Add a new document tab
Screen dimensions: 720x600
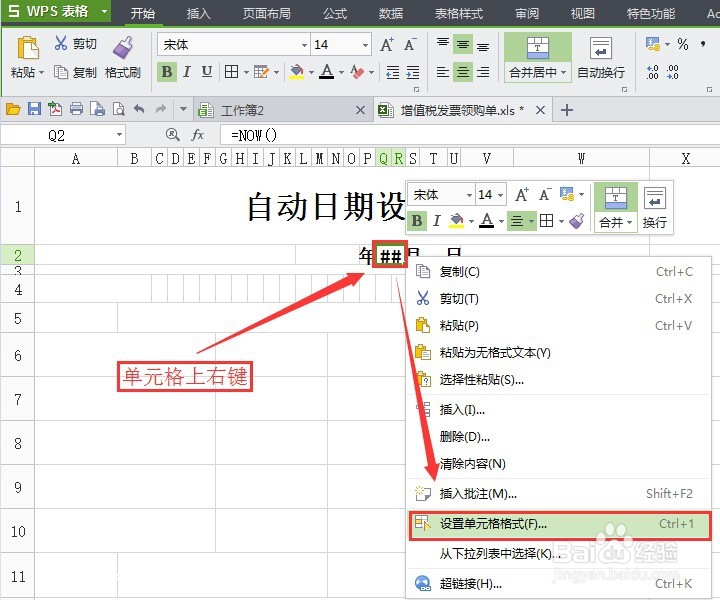(567, 110)
